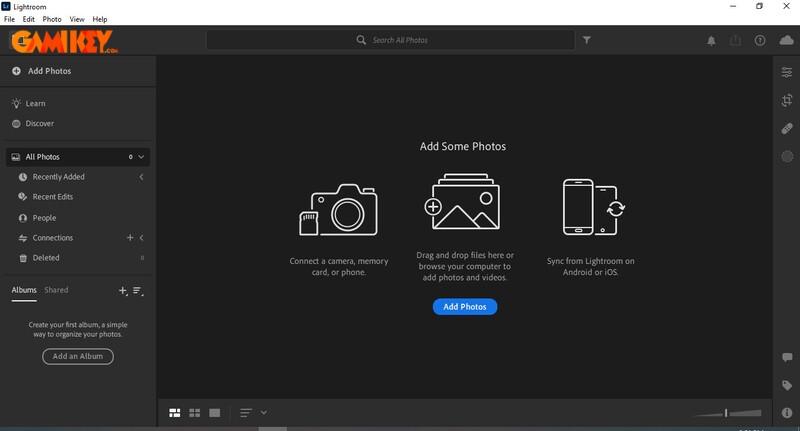Viewport: 800px width, 431px height.
Task: Click the "Add Some Photos" heading
Action: tap(463, 146)
